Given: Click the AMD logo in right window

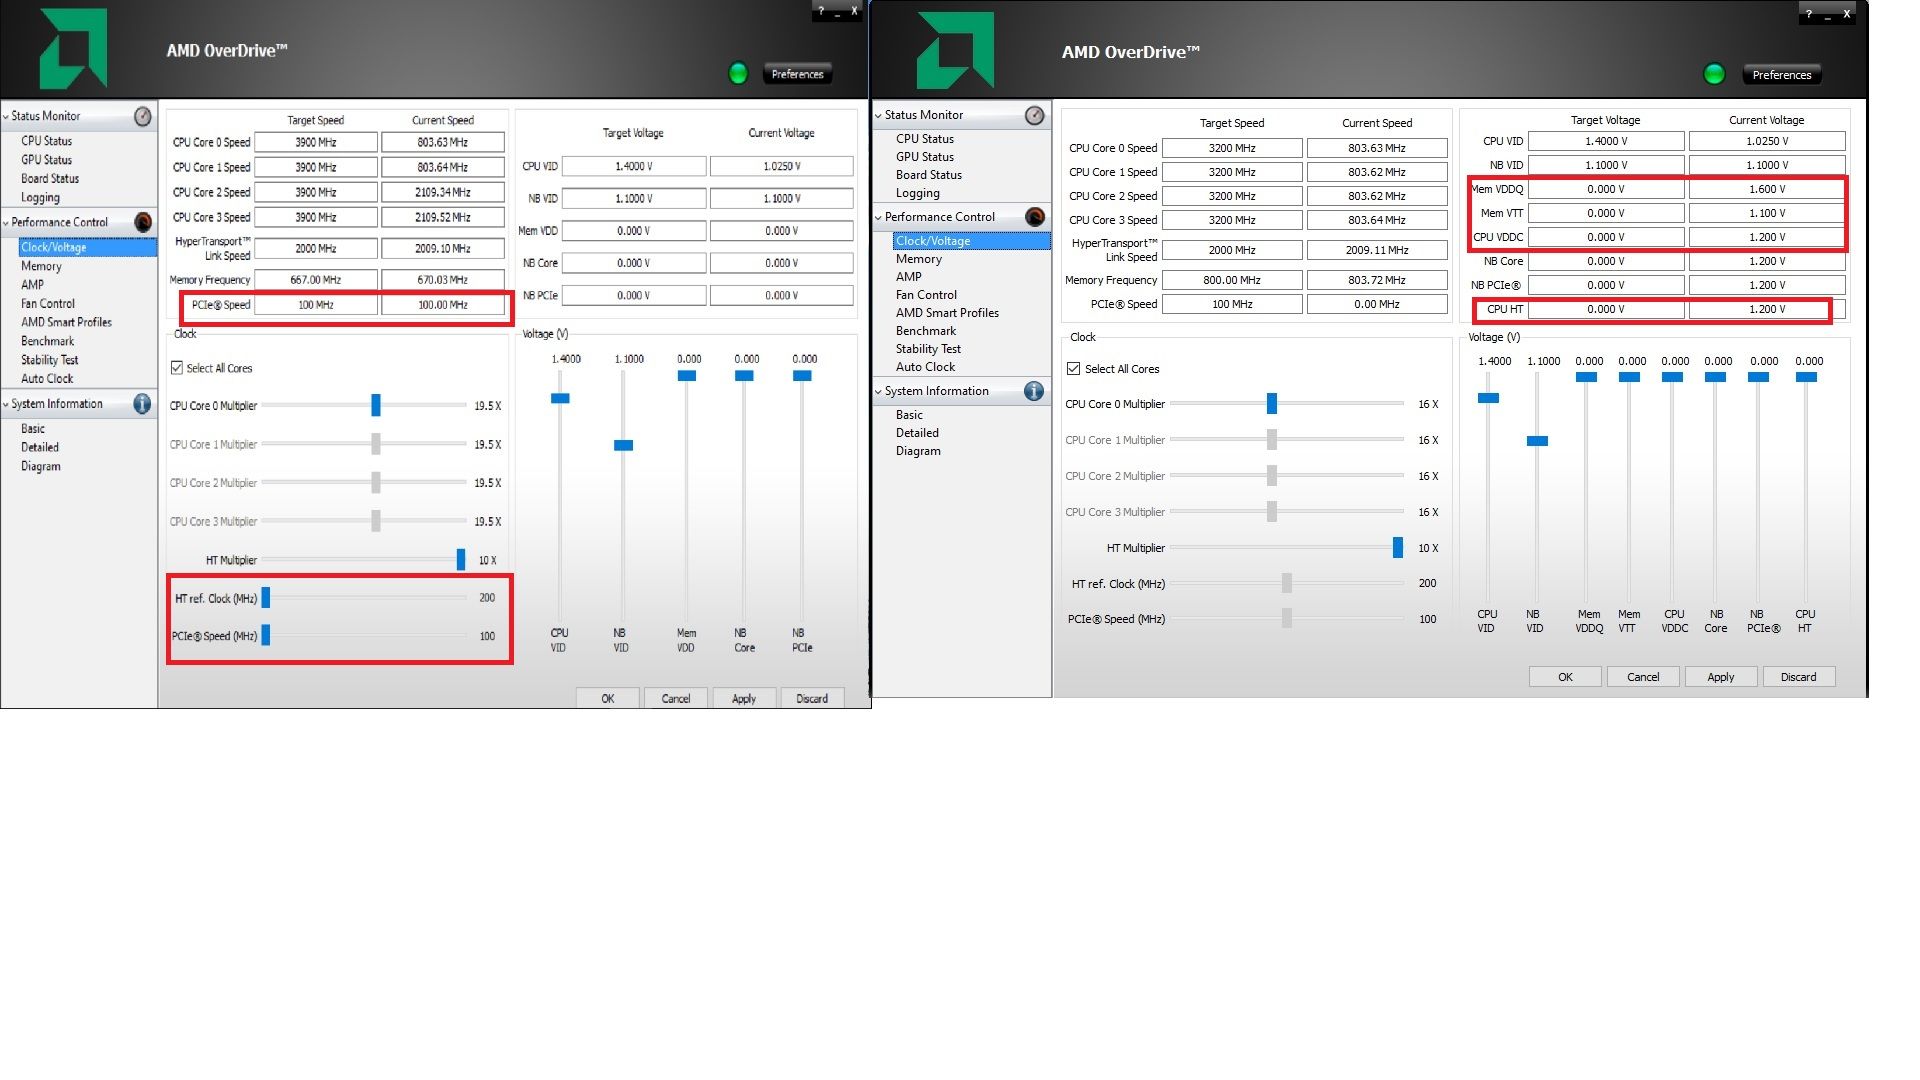Looking at the screenshot, I should click(955, 50).
